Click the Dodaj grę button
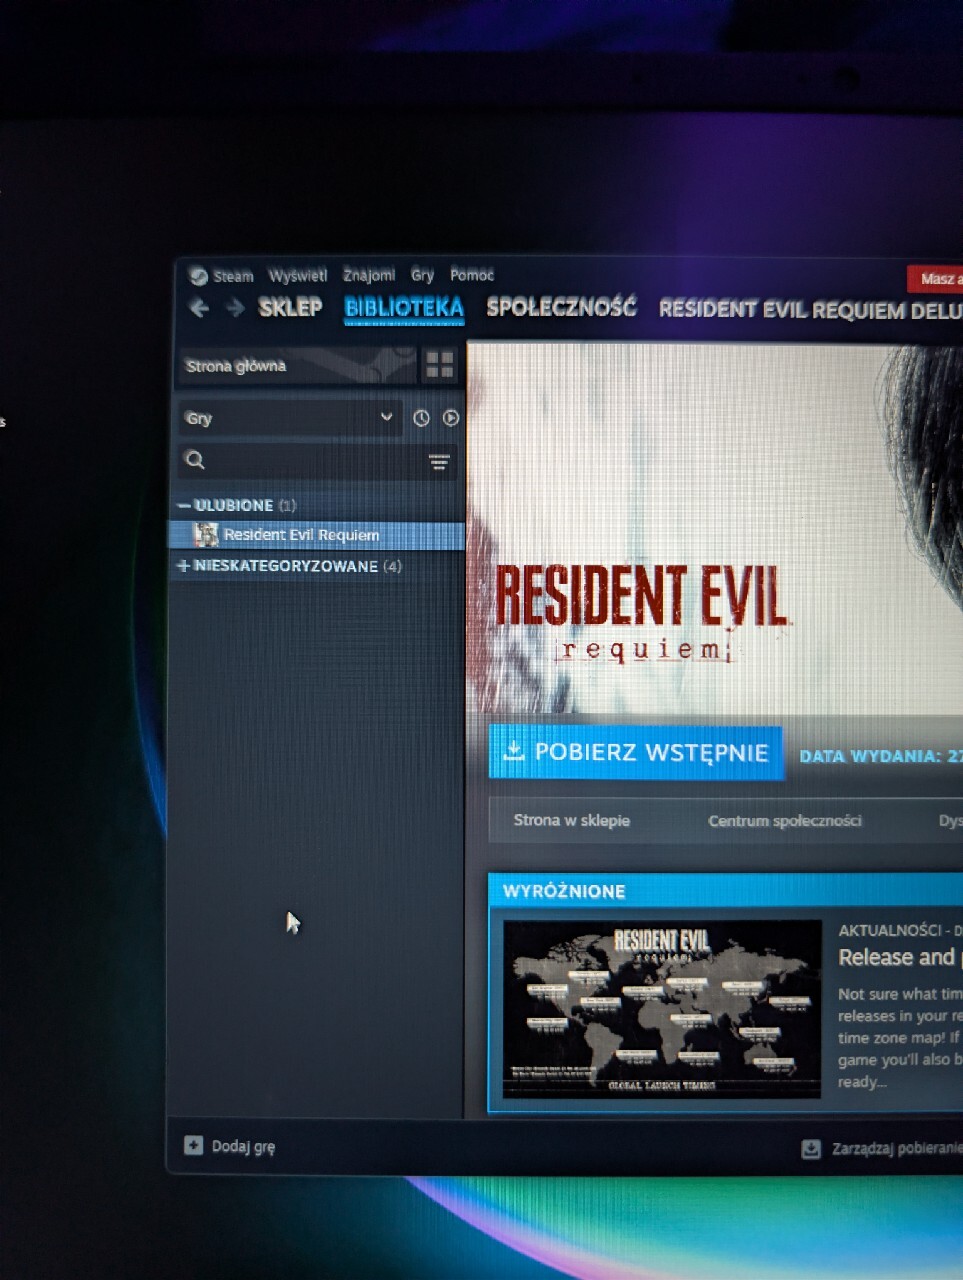Screen dimensions: 963x1280 [x=230, y=1146]
